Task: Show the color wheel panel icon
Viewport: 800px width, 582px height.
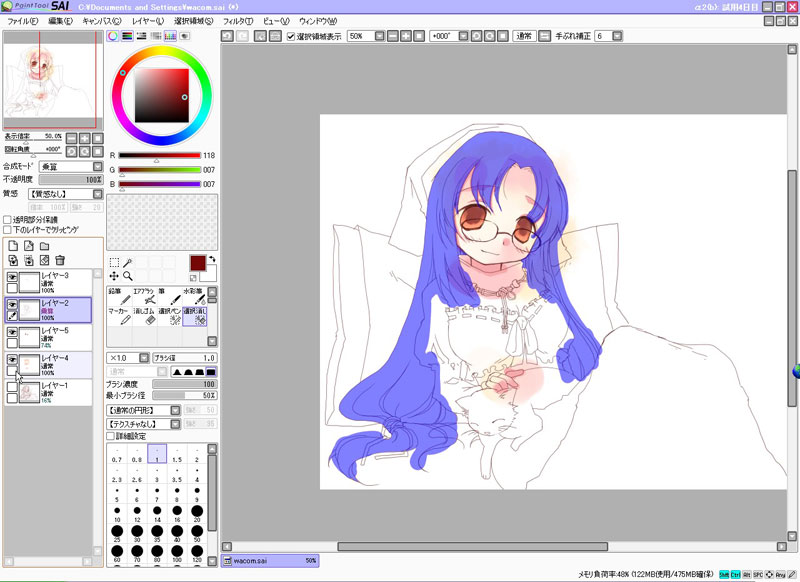Action: (112, 36)
